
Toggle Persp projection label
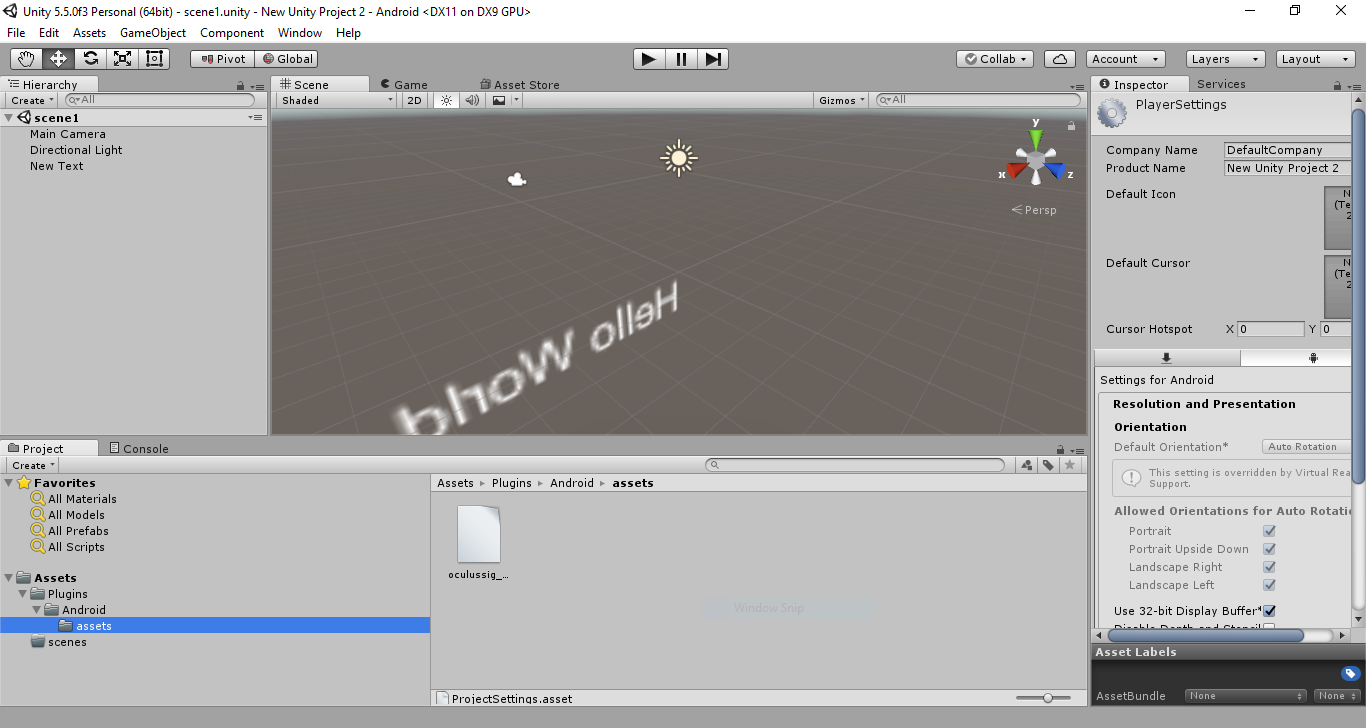pos(1034,210)
